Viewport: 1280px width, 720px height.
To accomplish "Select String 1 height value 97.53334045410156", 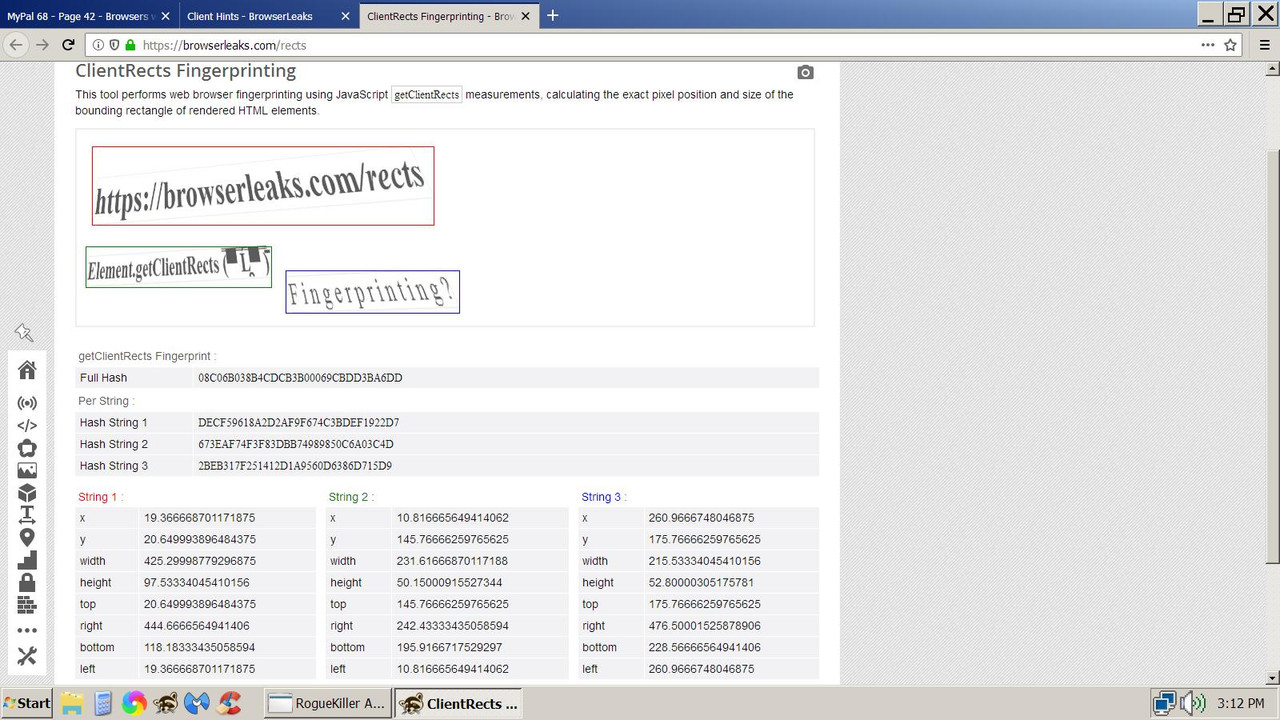I will coord(197,582).
